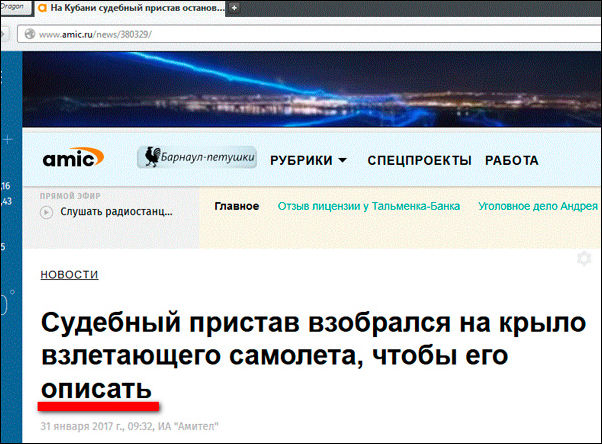Viewport: 602px width, 444px height.
Task: Open the Уголовное дело Андрея link
Action: 539,206
